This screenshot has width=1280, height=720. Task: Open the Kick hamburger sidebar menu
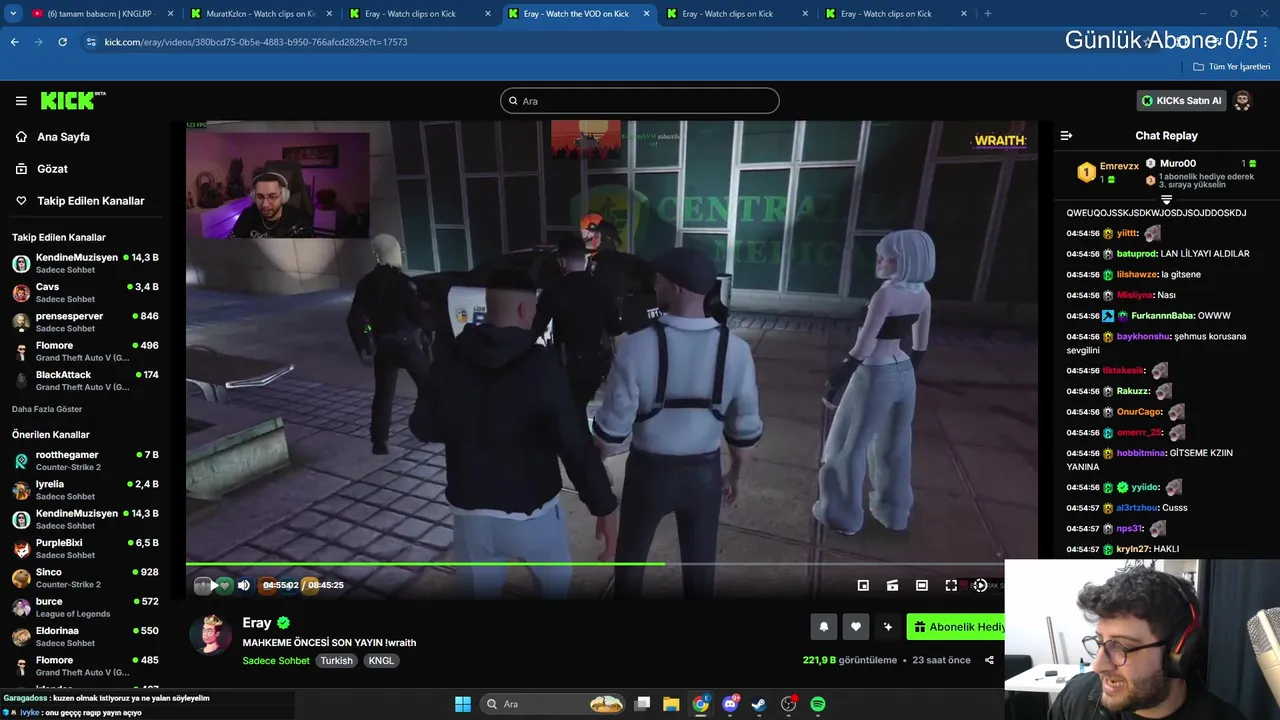[21, 101]
